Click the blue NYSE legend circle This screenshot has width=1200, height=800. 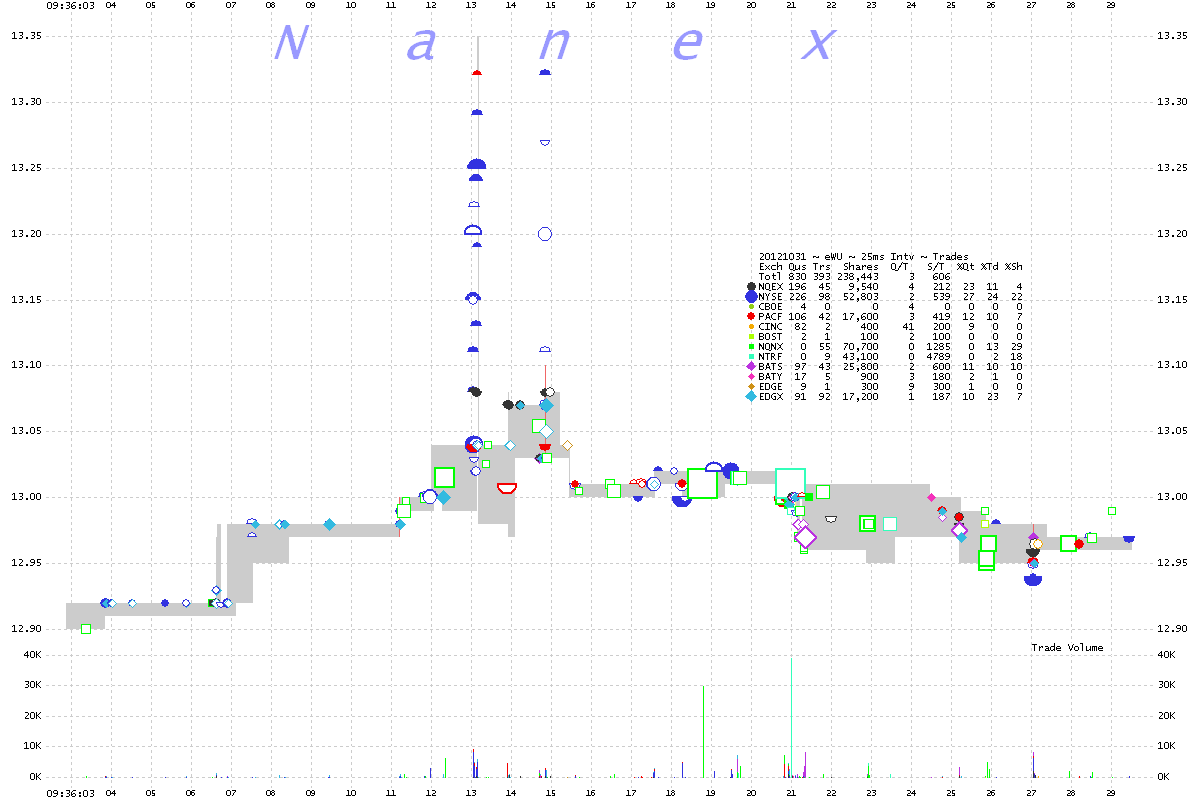(x=751, y=297)
